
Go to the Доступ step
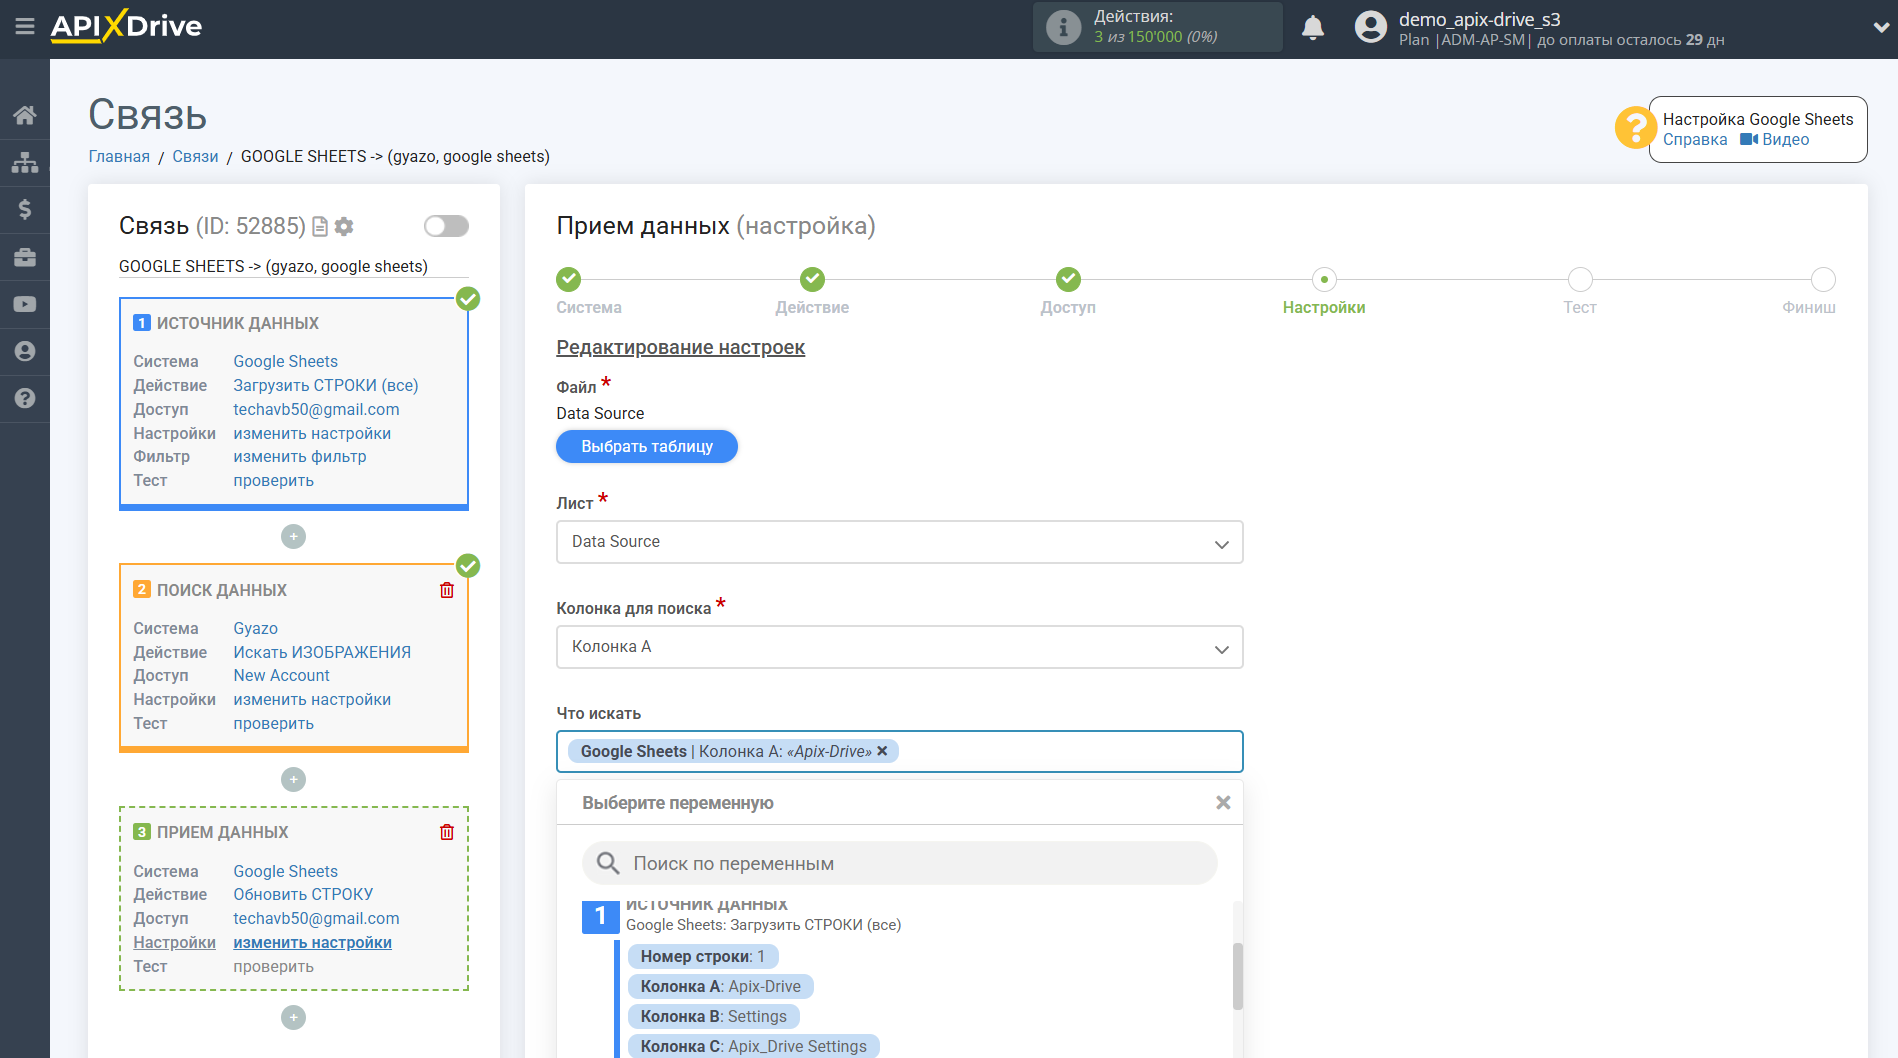1068,280
